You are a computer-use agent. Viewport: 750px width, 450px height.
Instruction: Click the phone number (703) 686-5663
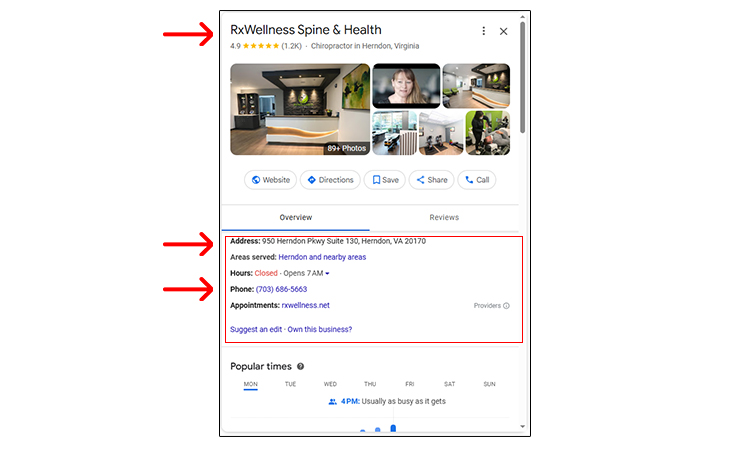(281, 289)
